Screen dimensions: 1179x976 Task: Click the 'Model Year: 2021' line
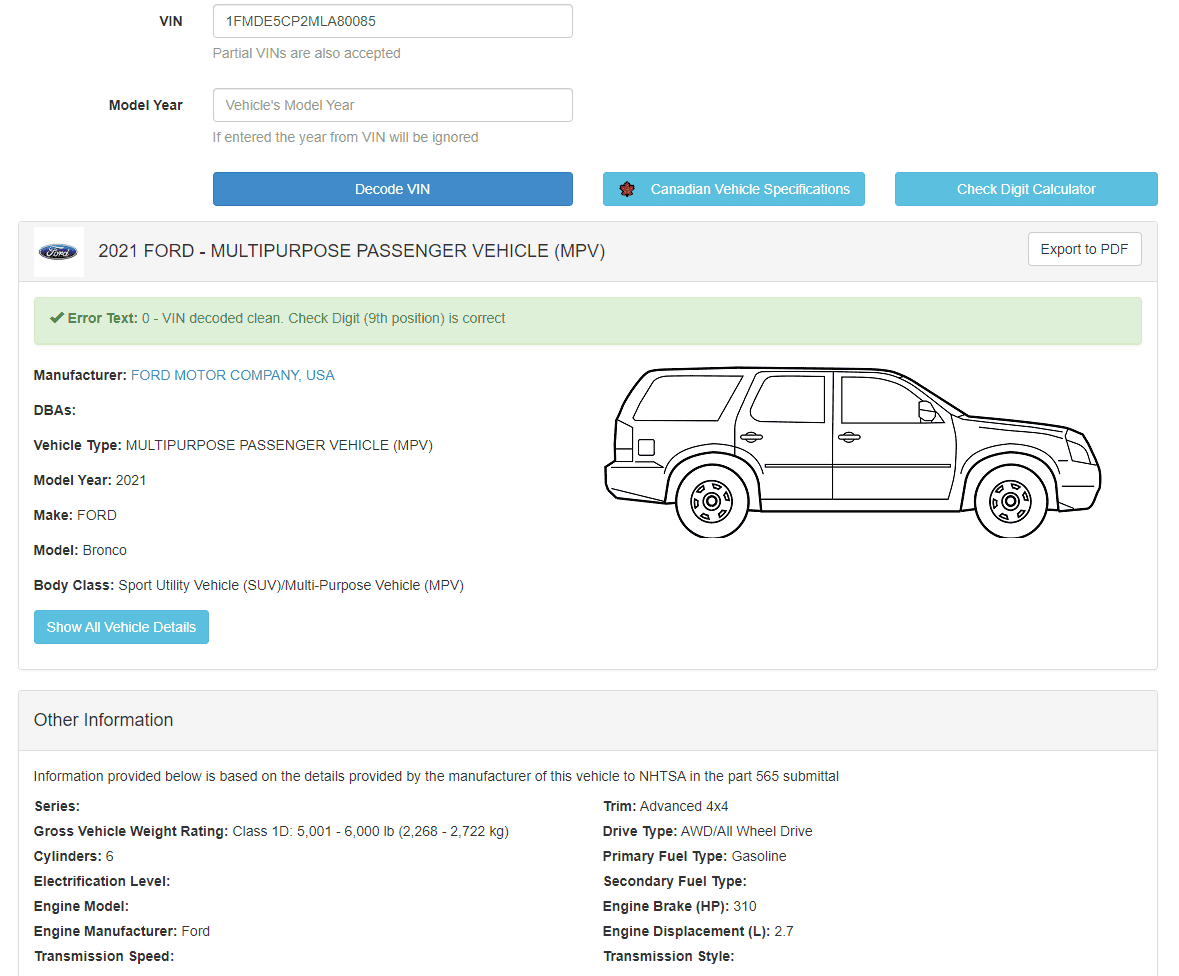(x=90, y=480)
